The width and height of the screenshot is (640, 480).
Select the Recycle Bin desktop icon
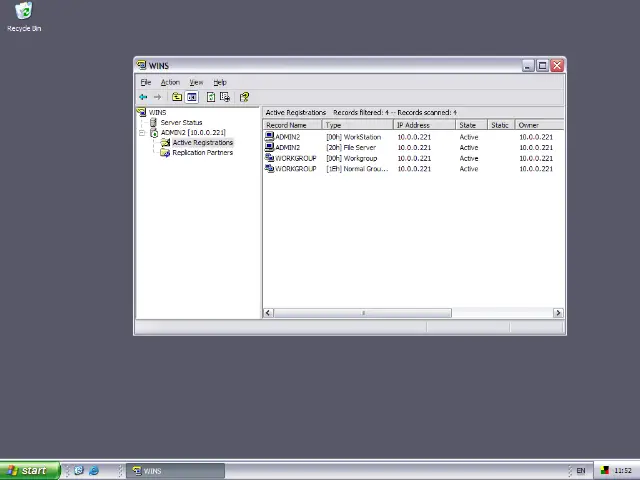[x=24, y=11]
